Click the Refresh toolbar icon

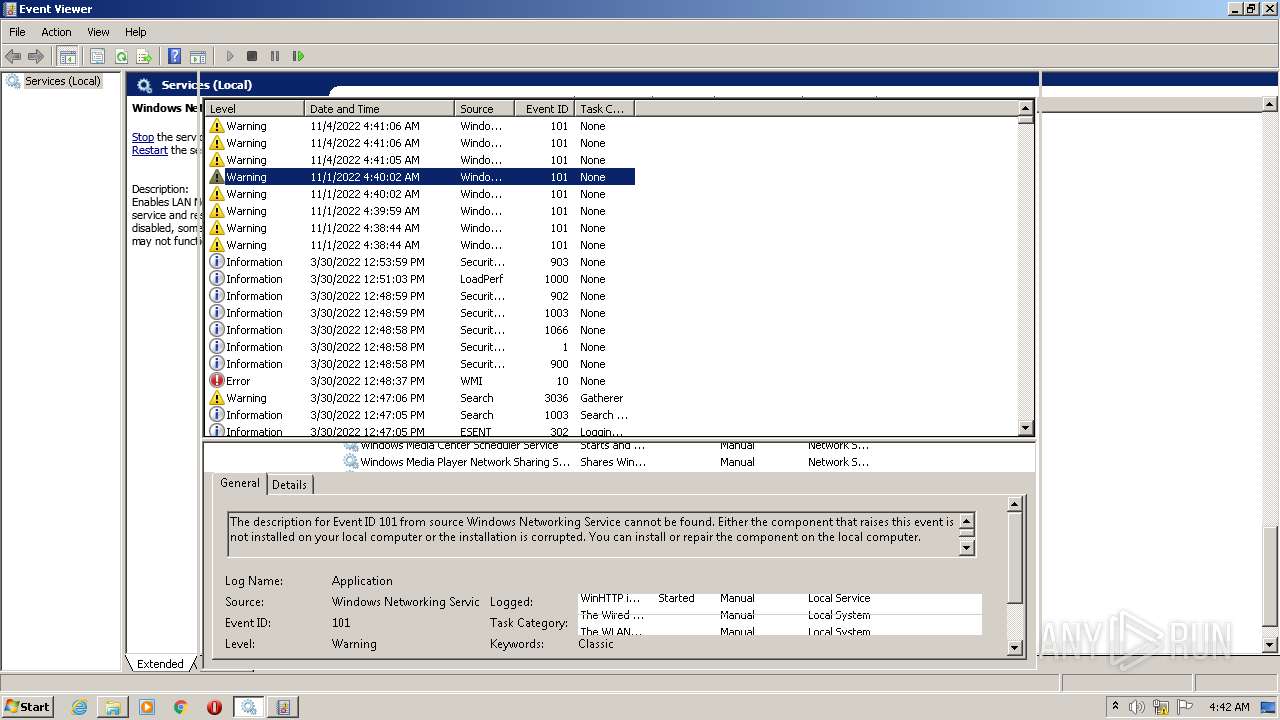[121, 56]
